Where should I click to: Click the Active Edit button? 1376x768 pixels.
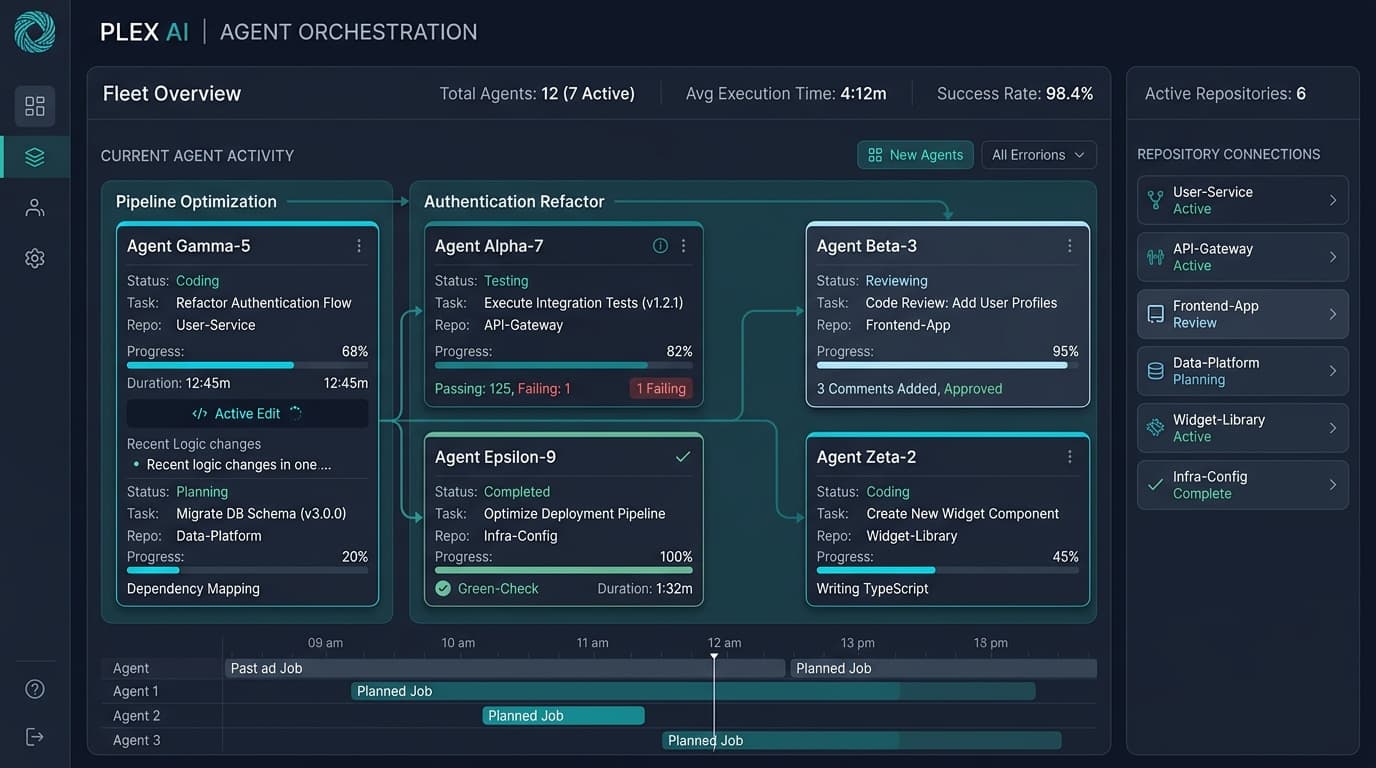(247, 413)
